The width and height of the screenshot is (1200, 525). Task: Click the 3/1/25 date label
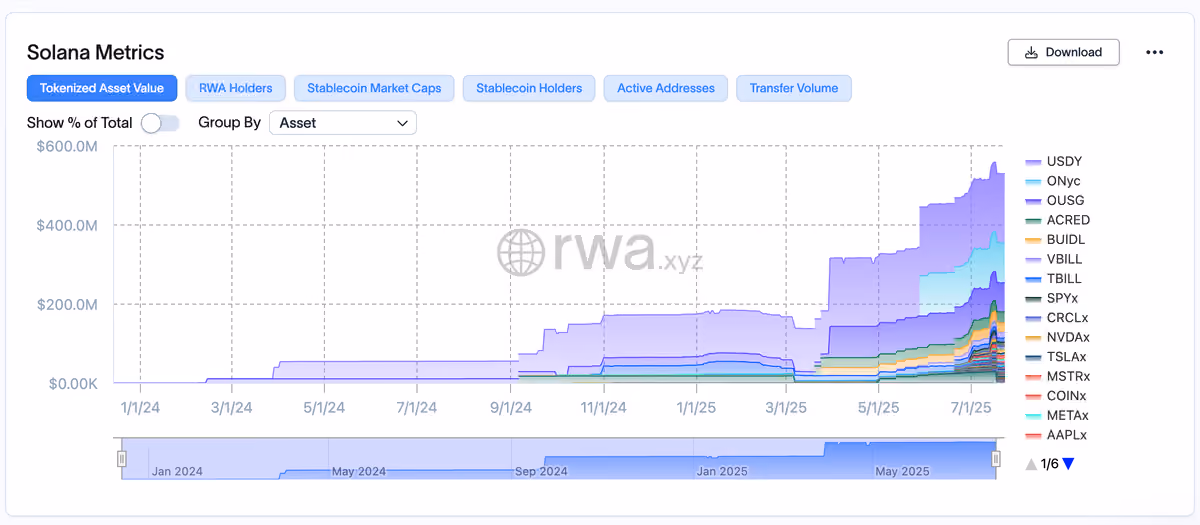tap(786, 408)
